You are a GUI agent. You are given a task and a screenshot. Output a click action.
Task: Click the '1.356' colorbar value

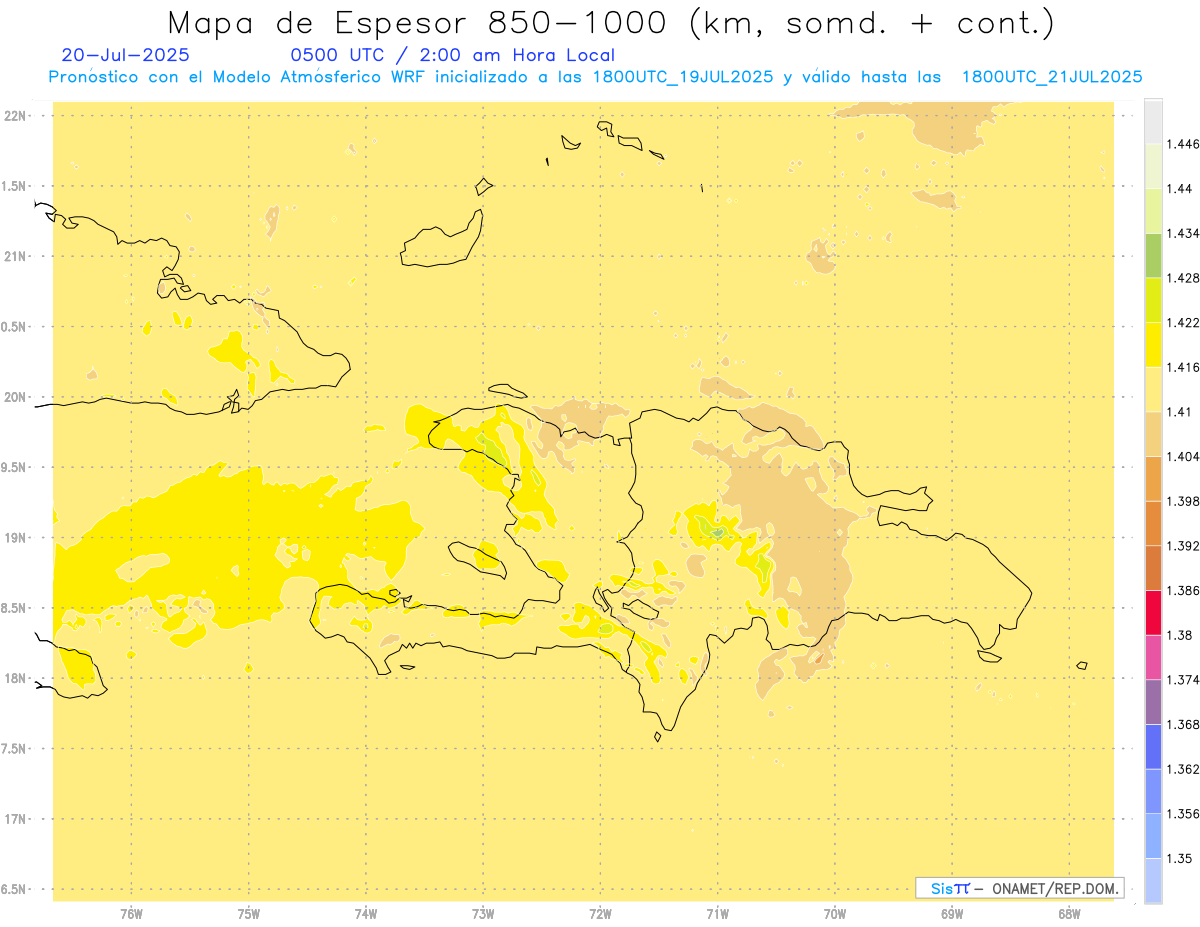click(1182, 814)
